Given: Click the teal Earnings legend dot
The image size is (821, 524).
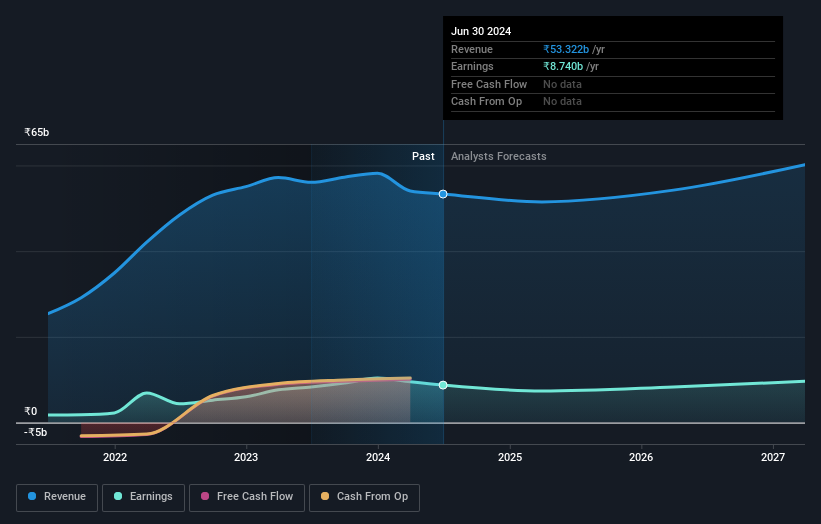Looking at the screenshot, I should coord(118,496).
